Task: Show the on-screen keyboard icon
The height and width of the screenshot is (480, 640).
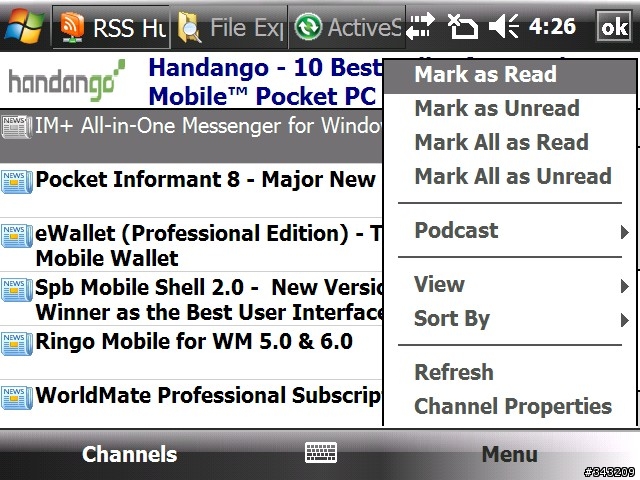Action: (x=321, y=453)
